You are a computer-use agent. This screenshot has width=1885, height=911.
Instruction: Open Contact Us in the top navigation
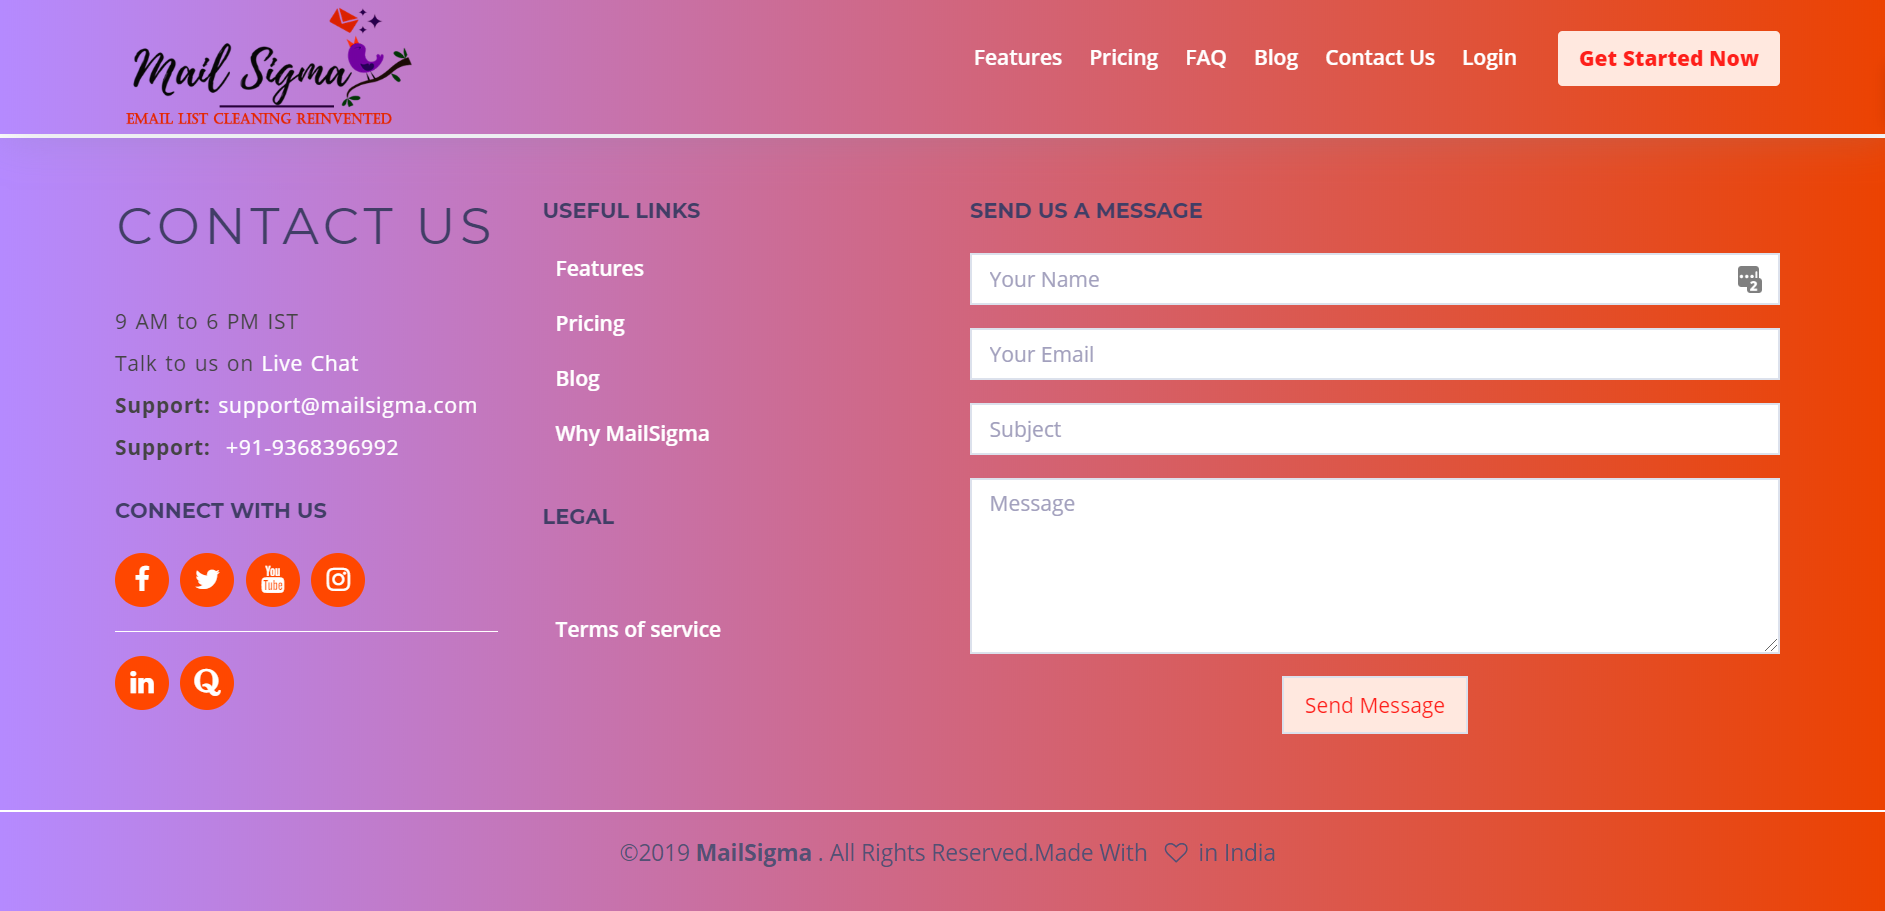pyautogui.click(x=1380, y=58)
